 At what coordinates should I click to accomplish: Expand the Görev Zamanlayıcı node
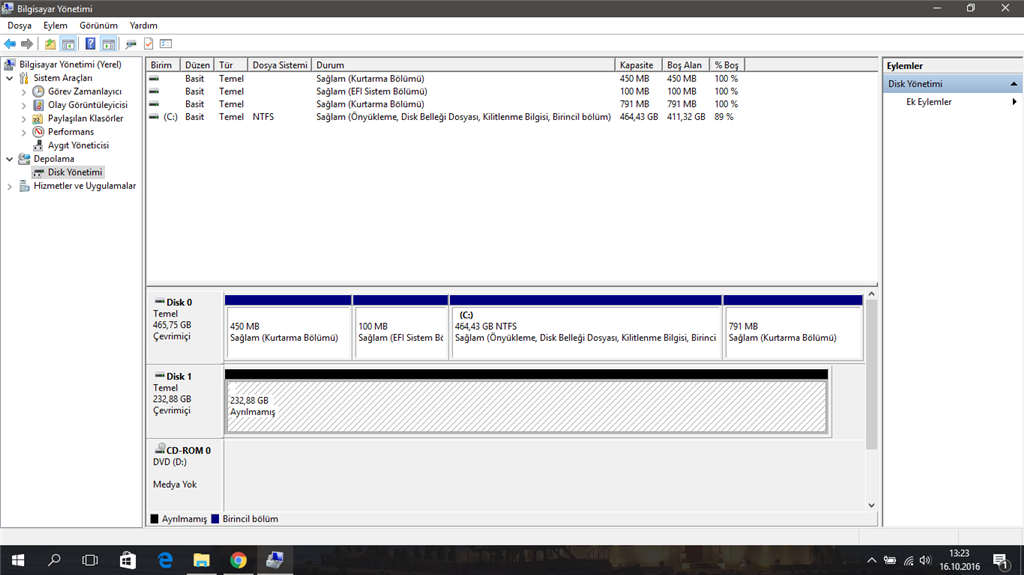(x=24, y=91)
